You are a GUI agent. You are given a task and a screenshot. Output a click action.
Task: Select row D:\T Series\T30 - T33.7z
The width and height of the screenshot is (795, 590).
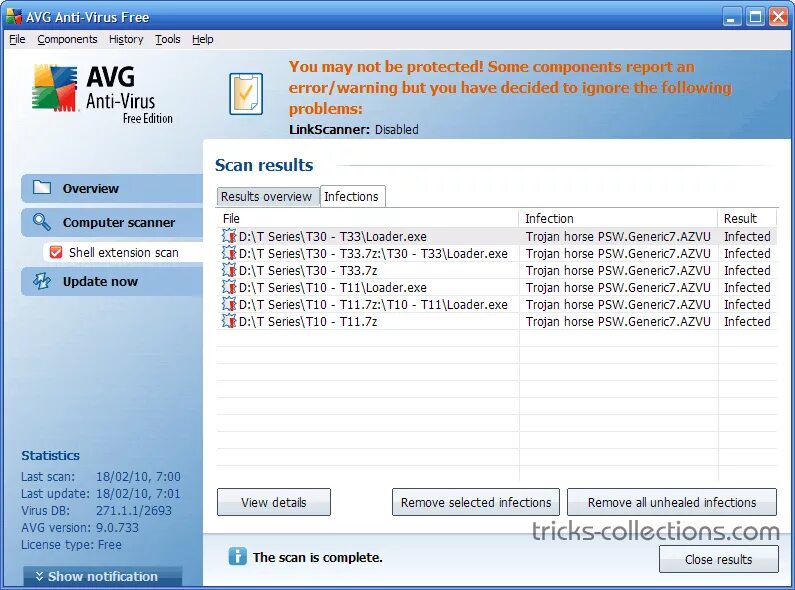pos(497,270)
